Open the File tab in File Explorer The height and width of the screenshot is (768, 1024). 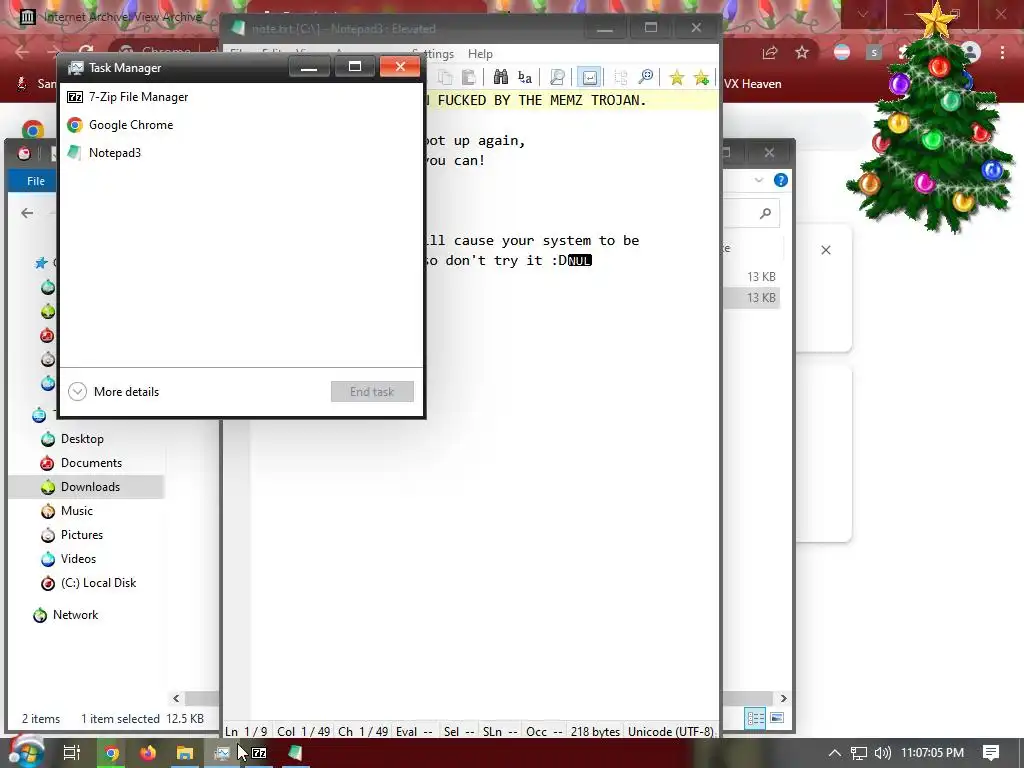(x=35, y=181)
